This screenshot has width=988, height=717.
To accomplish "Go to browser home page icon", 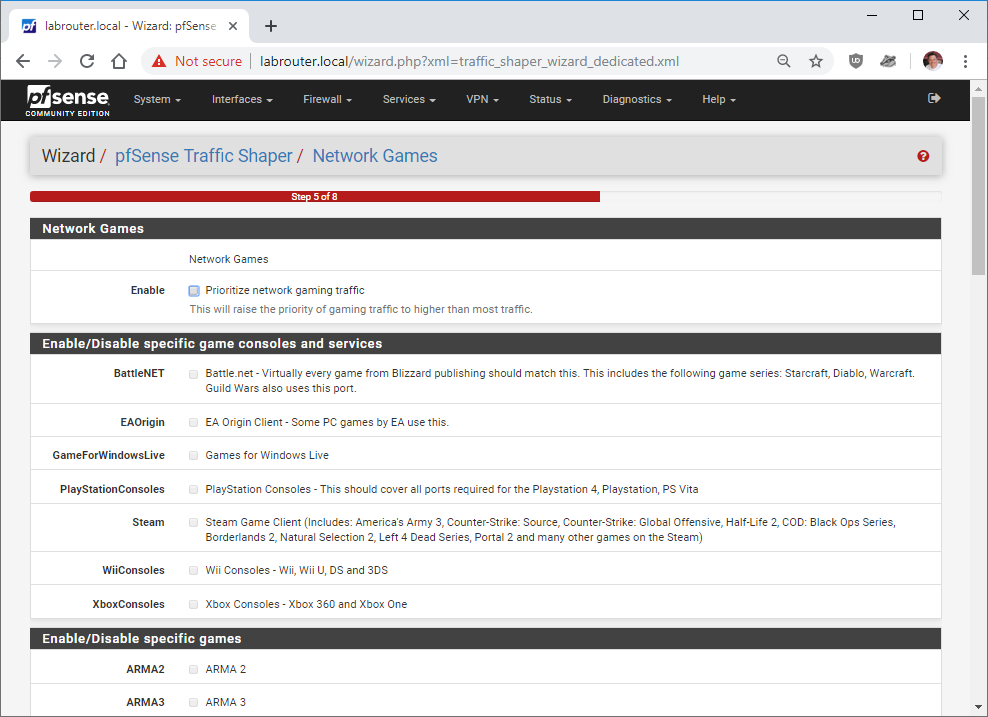I will click(x=119, y=61).
